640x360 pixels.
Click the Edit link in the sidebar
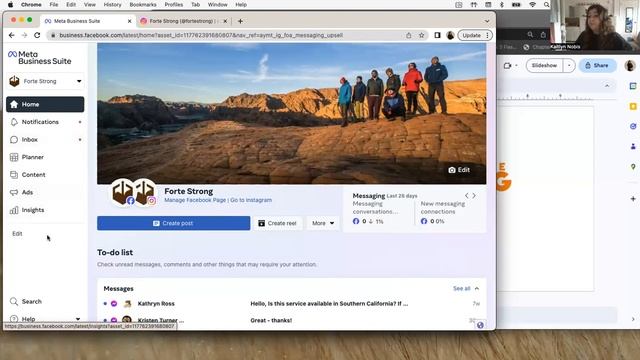(x=17, y=233)
